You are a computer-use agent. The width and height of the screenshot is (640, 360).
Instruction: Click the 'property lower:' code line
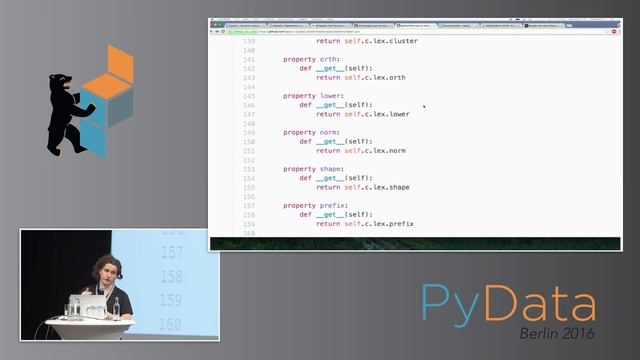[x=313, y=96]
